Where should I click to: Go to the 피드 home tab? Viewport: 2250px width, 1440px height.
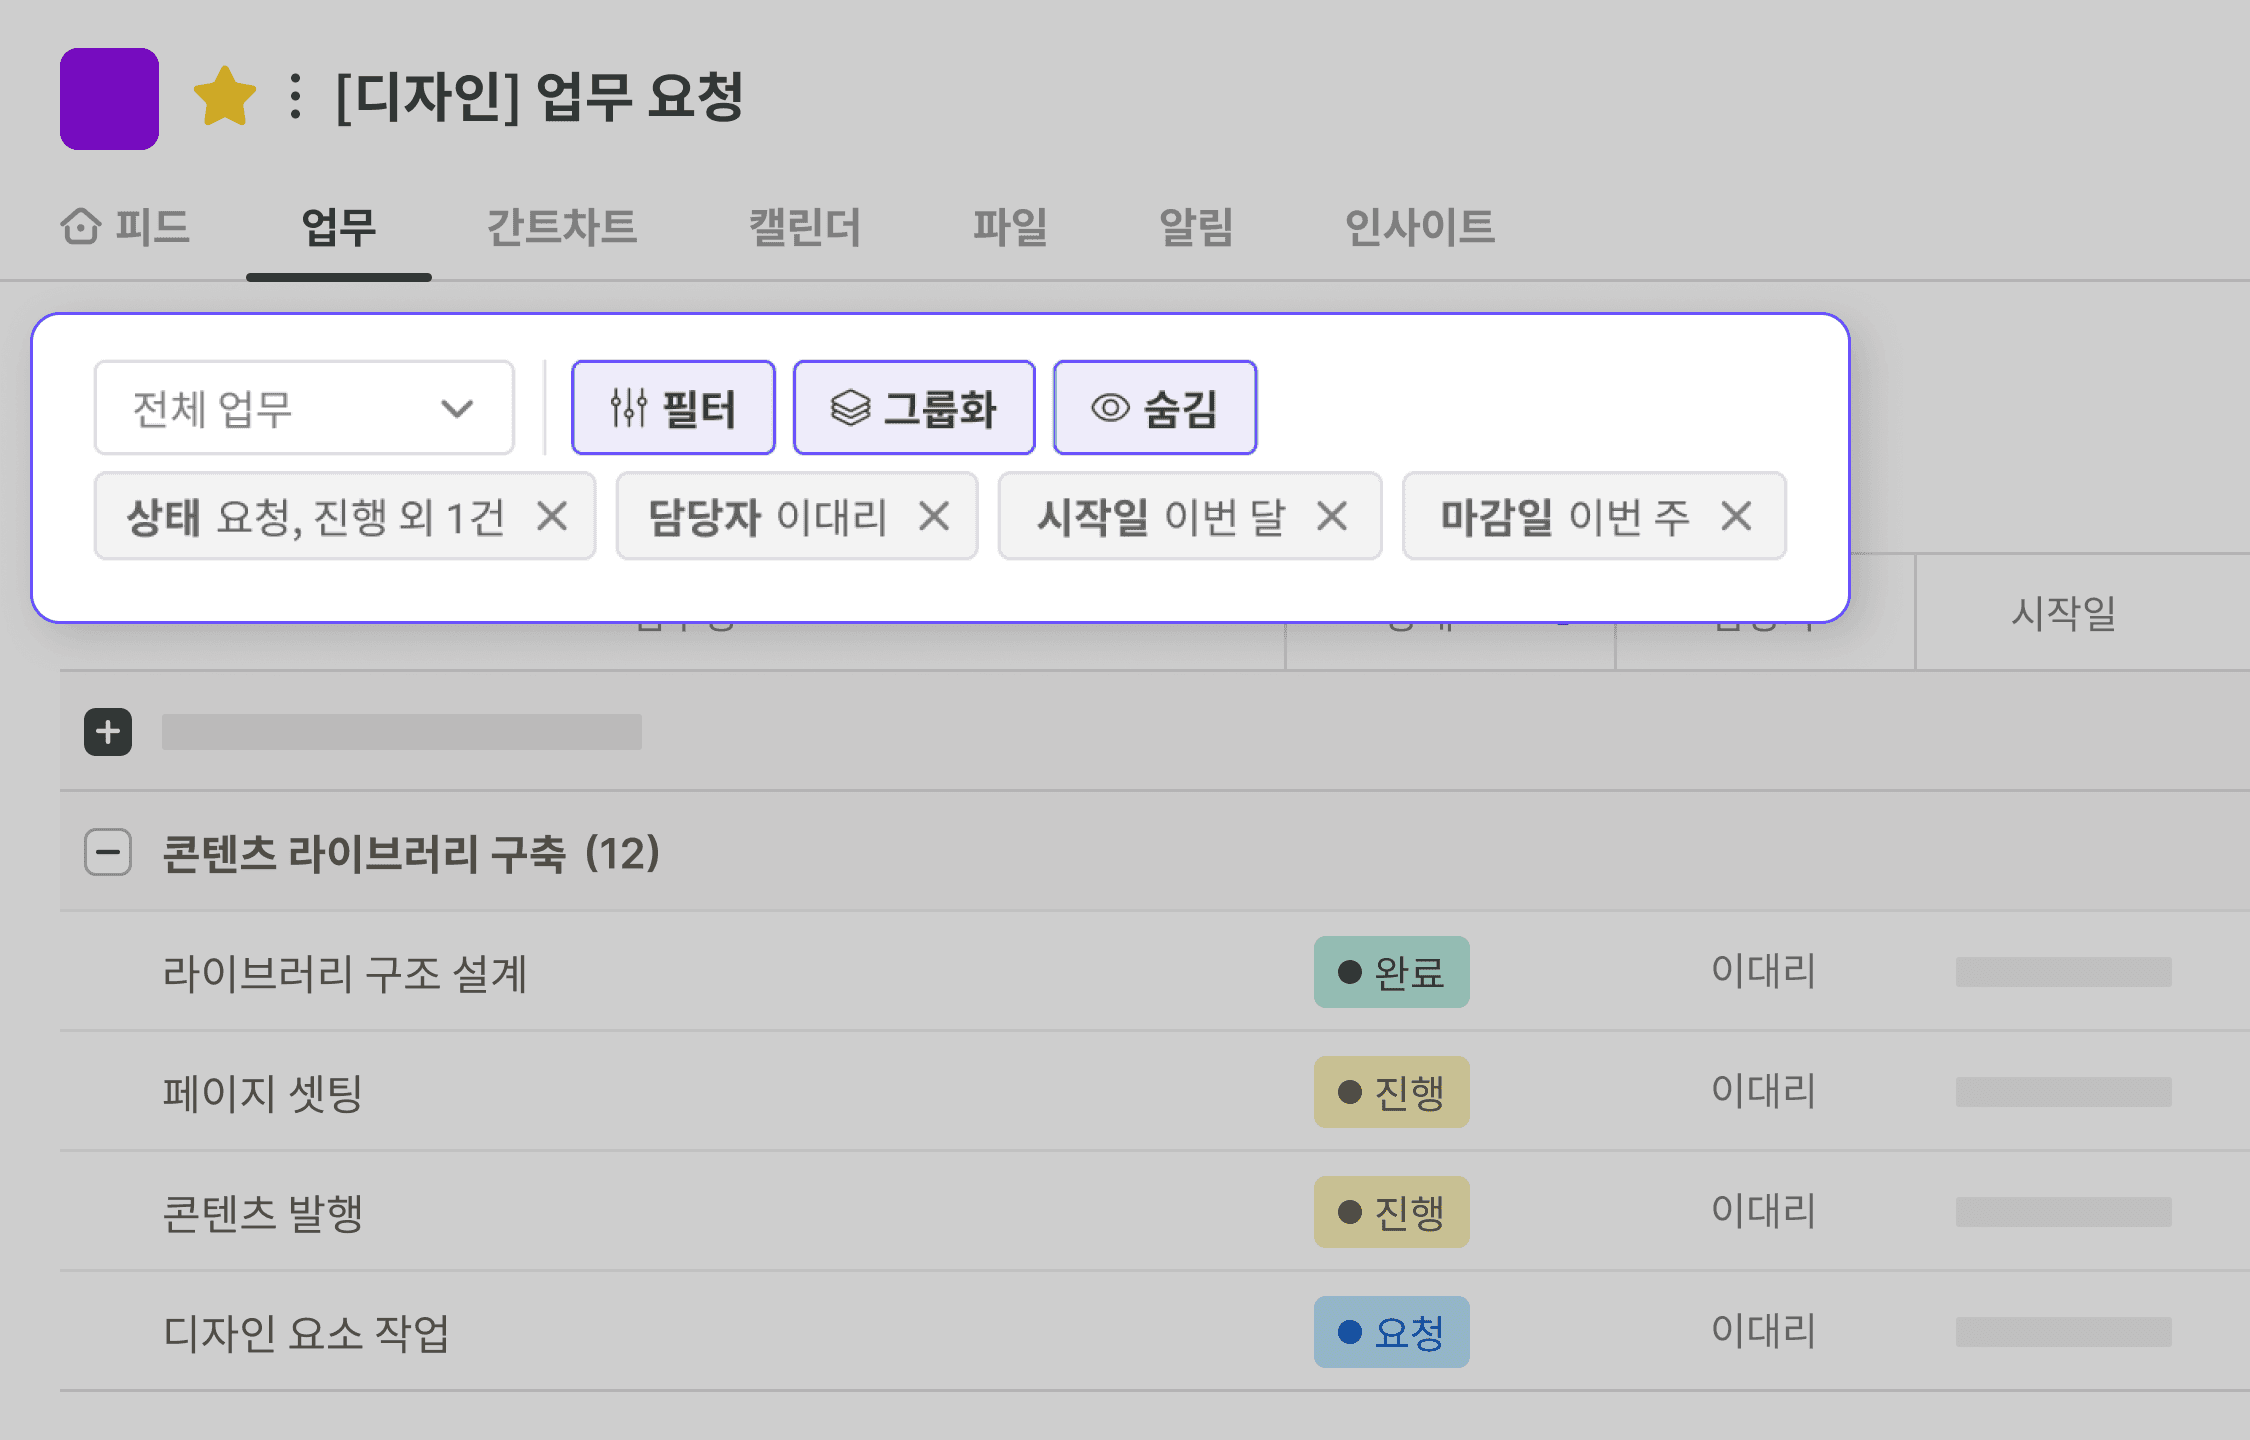coord(126,227)
